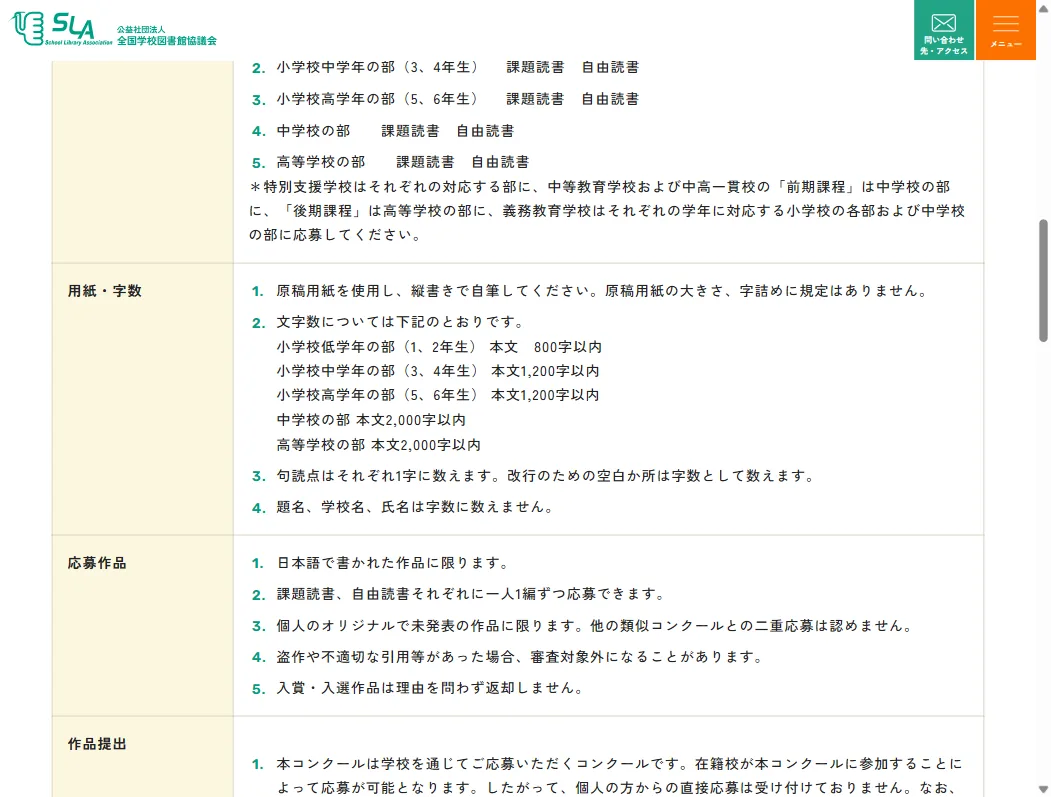Click the vertical scrollbar thumb
Screen dimensions: 1051x797
1043,280
